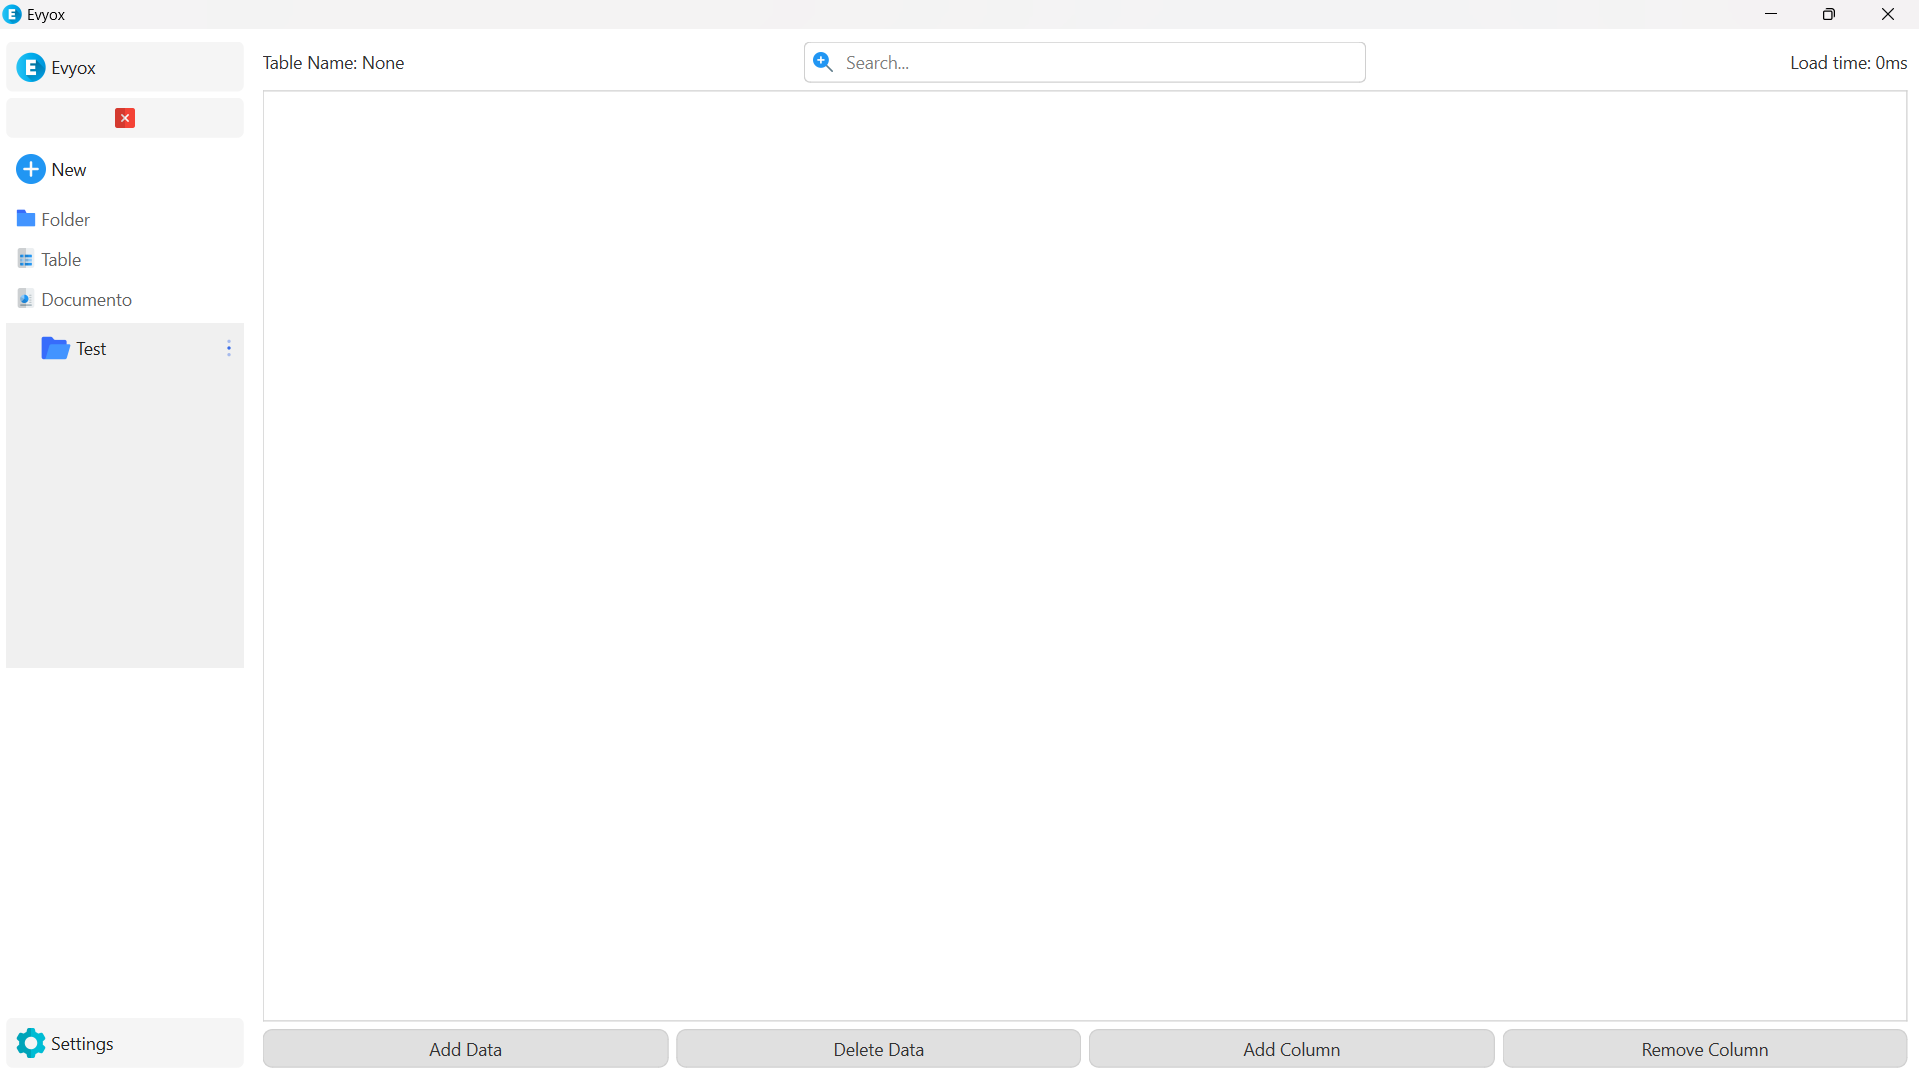
Task: Click the New label text
Action: click(69, 170)
